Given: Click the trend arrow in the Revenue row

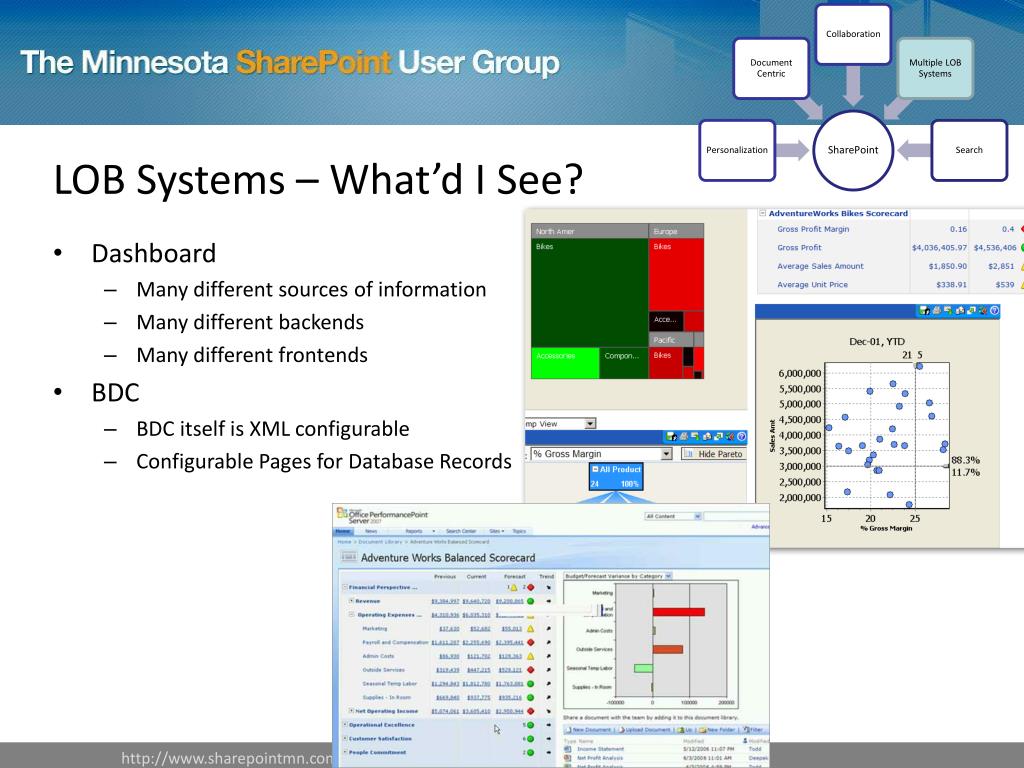Looking at the screenshot, I should (549, 601).
